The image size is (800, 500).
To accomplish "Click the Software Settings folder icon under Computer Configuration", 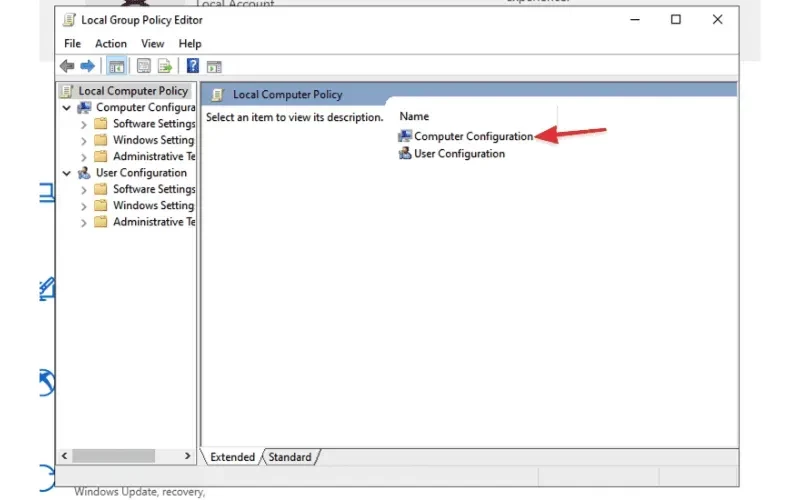I will point(101,123).
